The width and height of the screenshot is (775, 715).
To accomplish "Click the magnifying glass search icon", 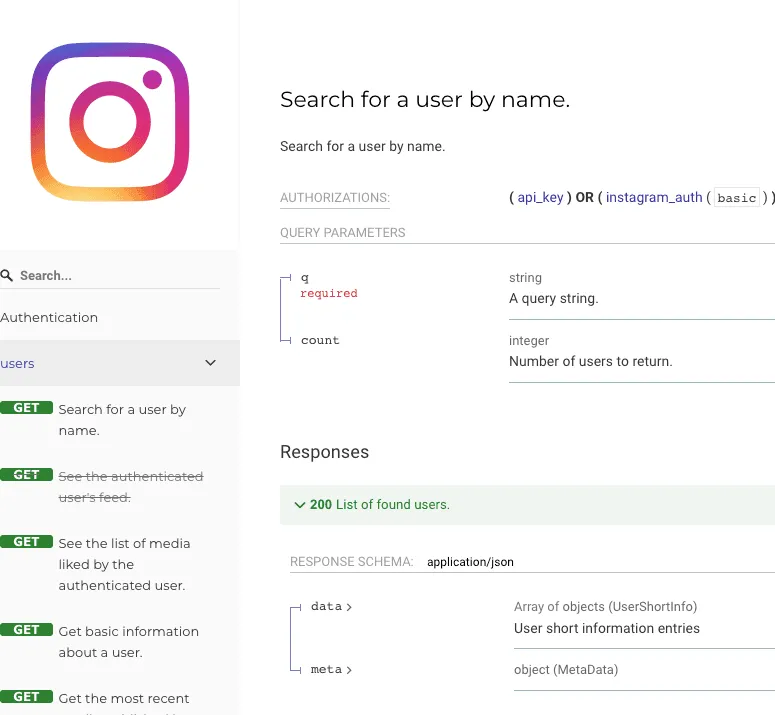I will (x=6, y=275).
